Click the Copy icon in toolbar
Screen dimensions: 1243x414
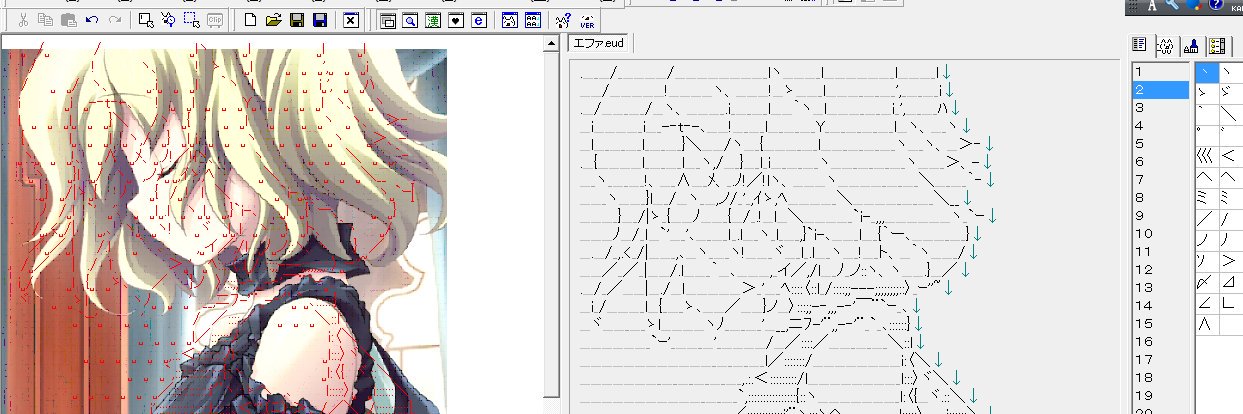click(46, 20)
